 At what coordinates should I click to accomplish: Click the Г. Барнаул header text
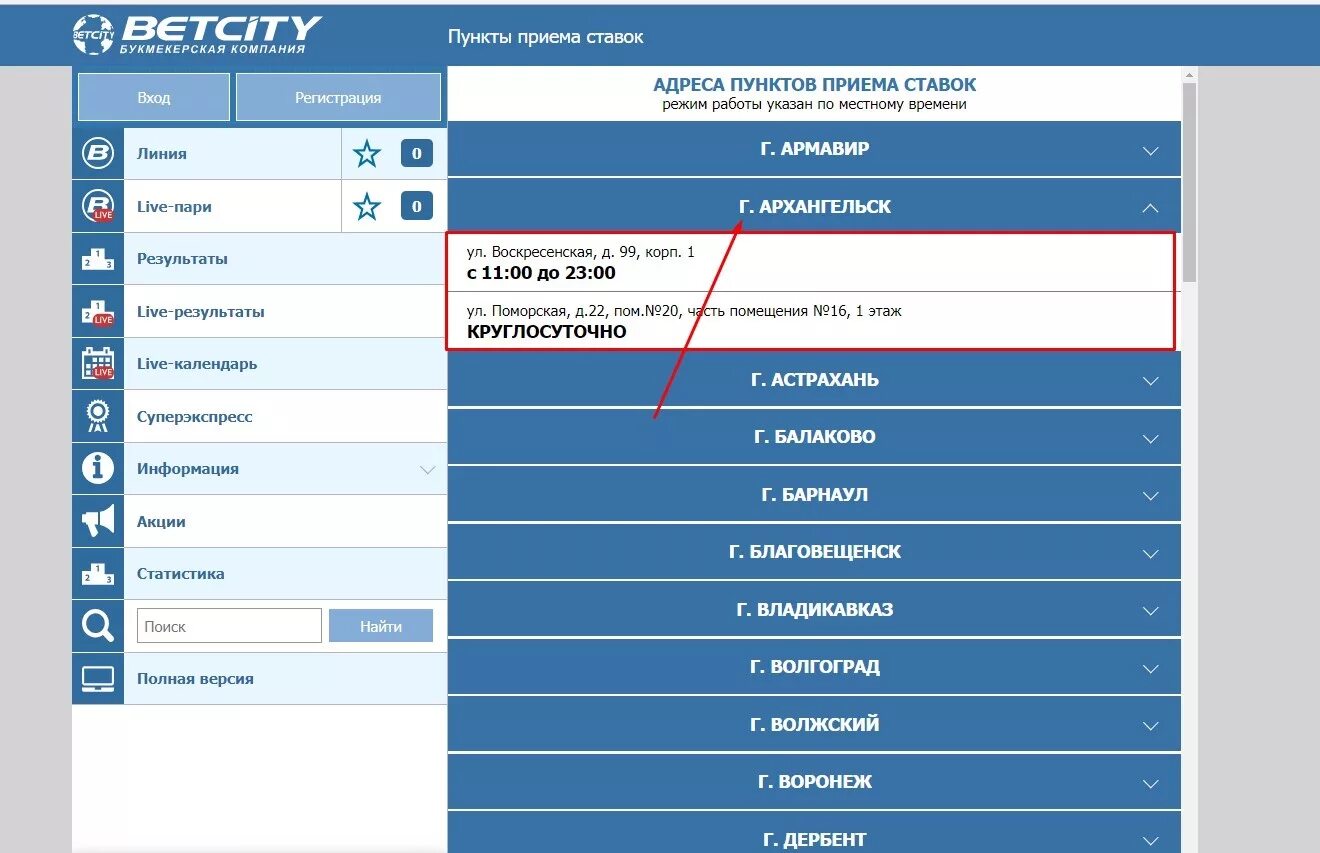[815, 495]
